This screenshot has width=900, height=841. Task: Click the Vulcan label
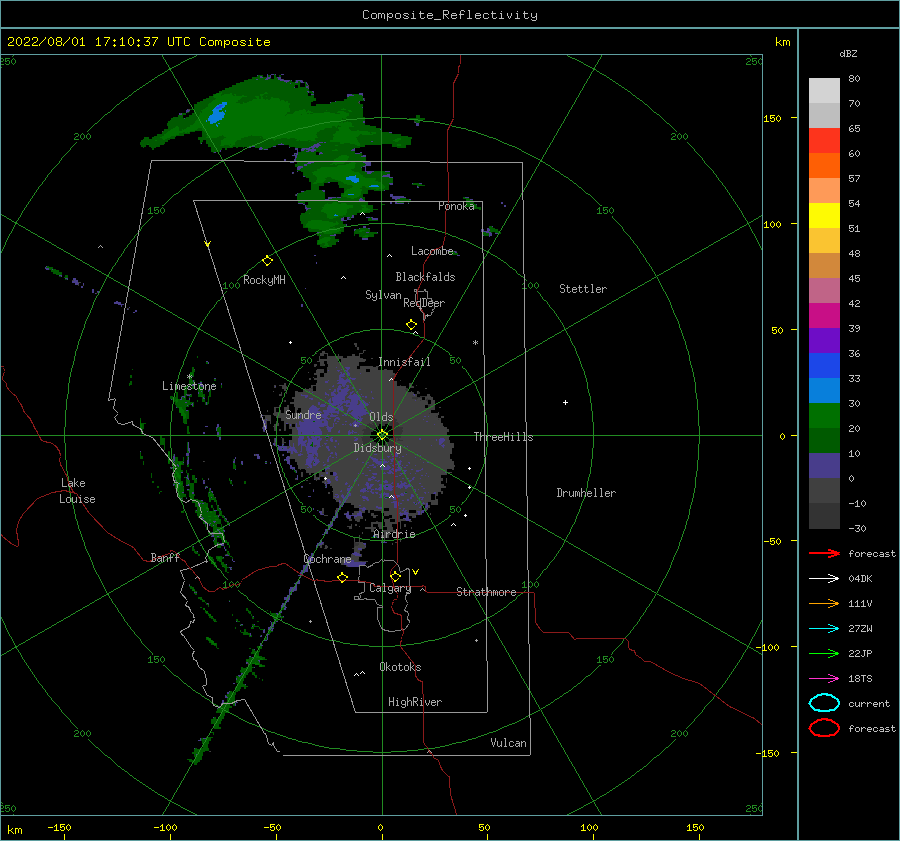click(508, 743)
